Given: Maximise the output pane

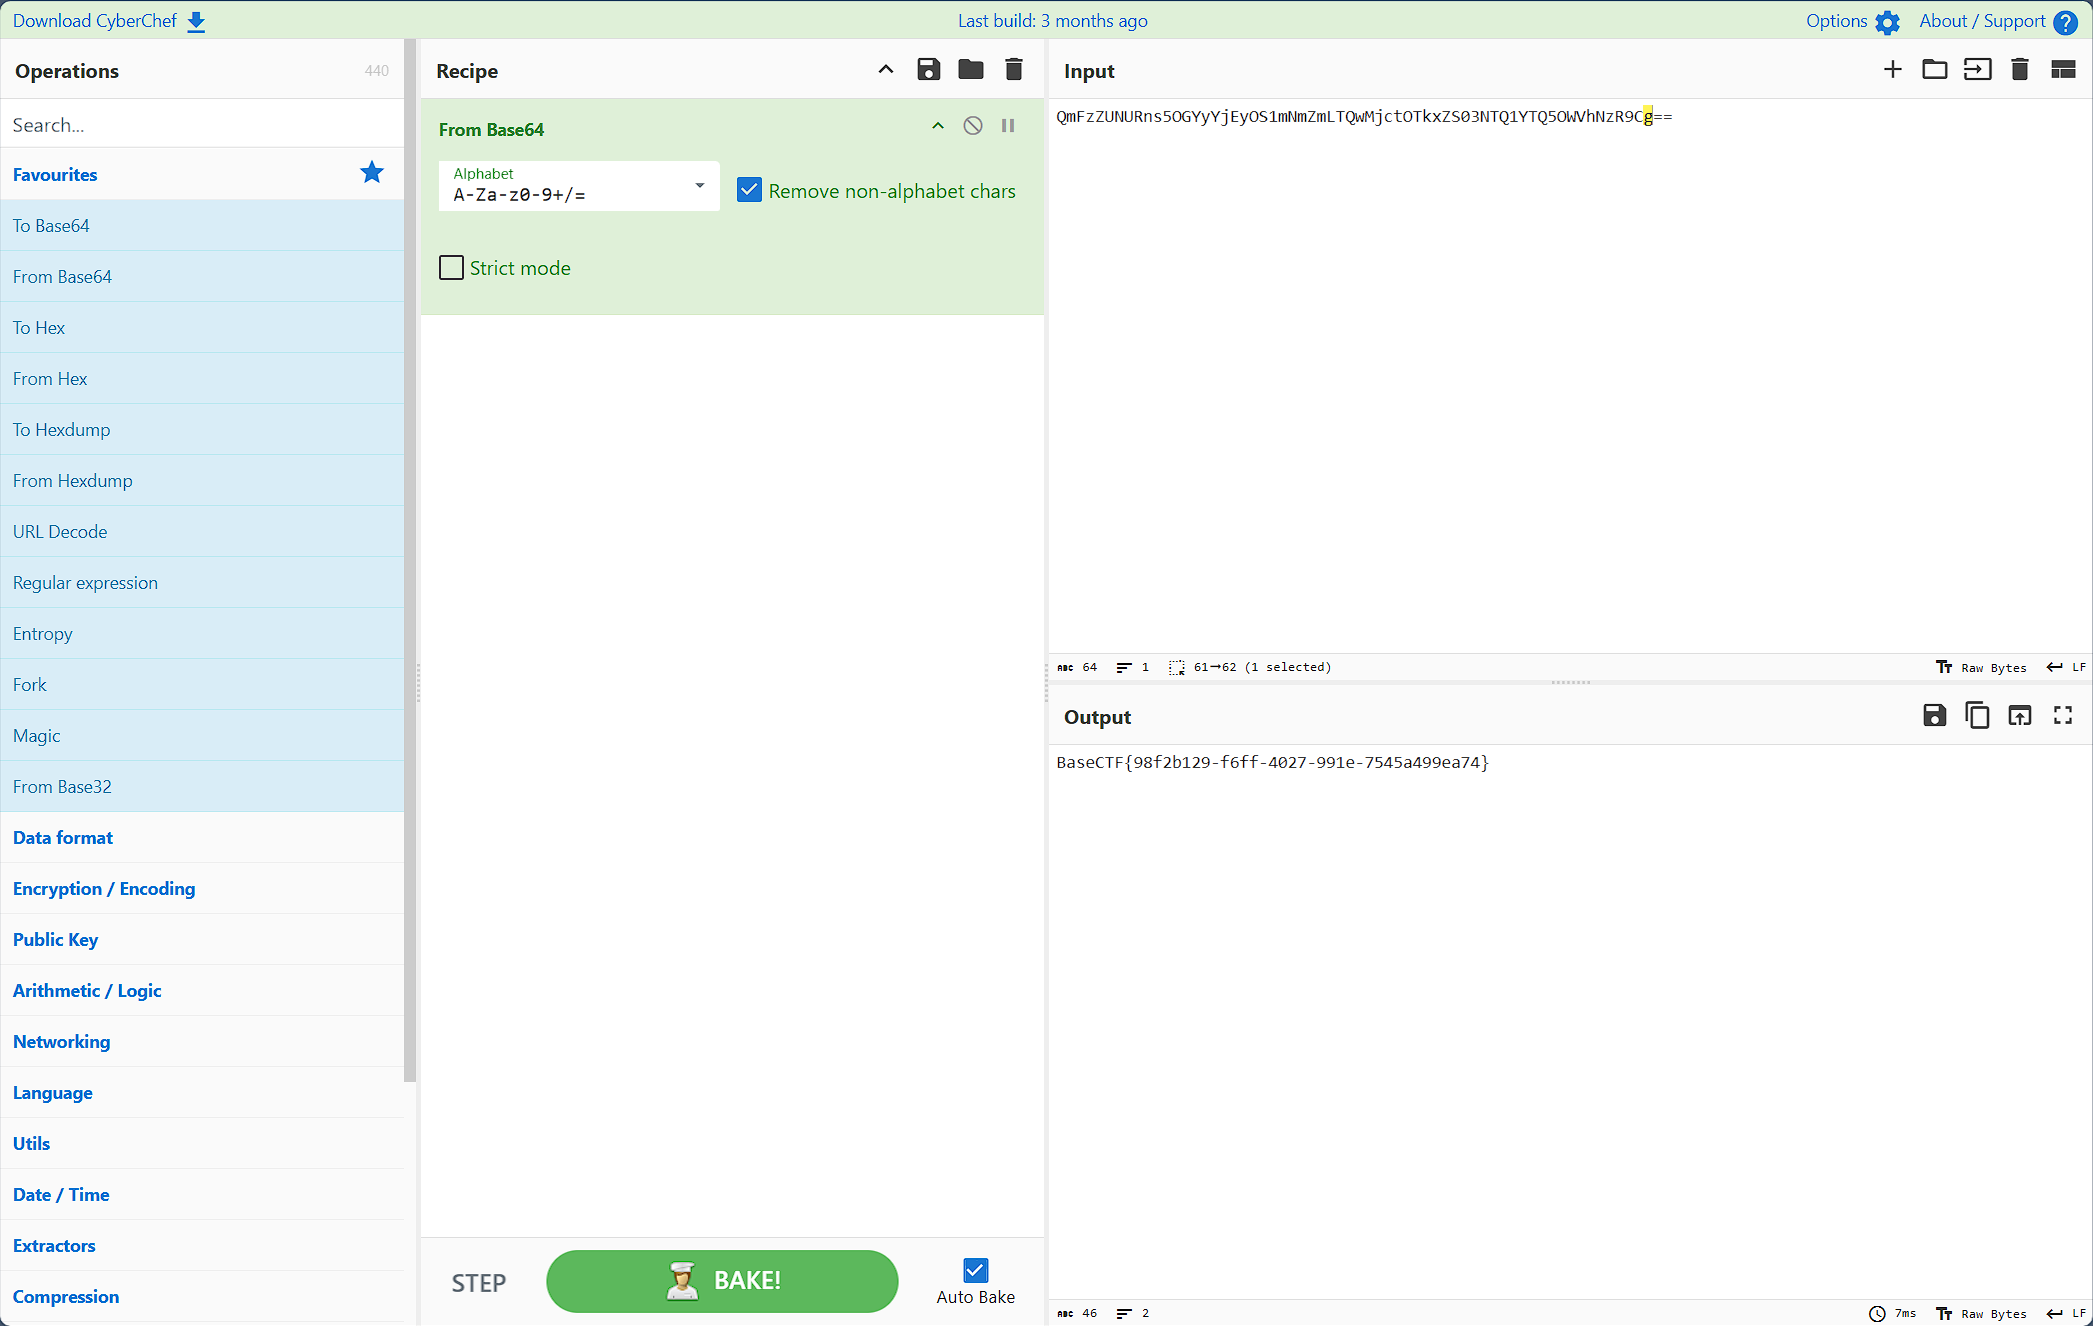Looking at the screenshot, I should (x=2063, y=716).
